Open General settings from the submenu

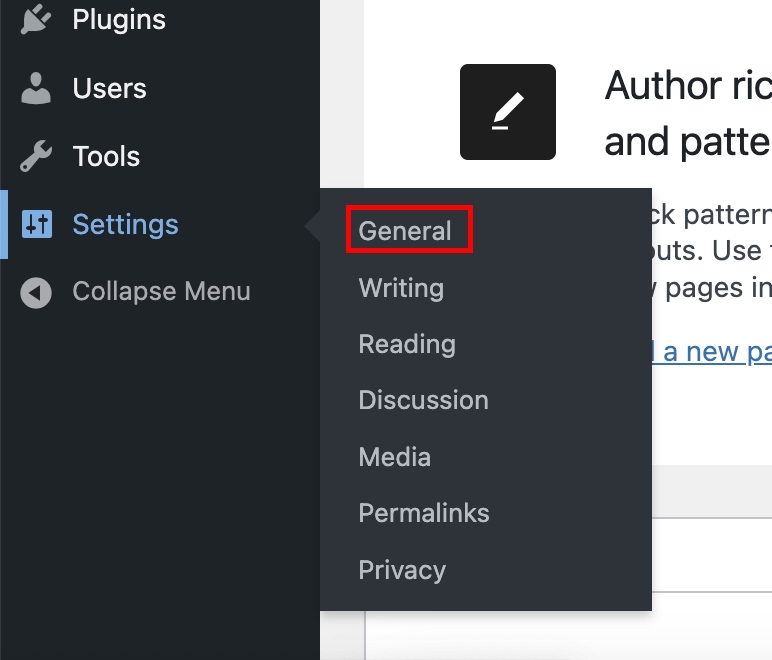point(405,231)
